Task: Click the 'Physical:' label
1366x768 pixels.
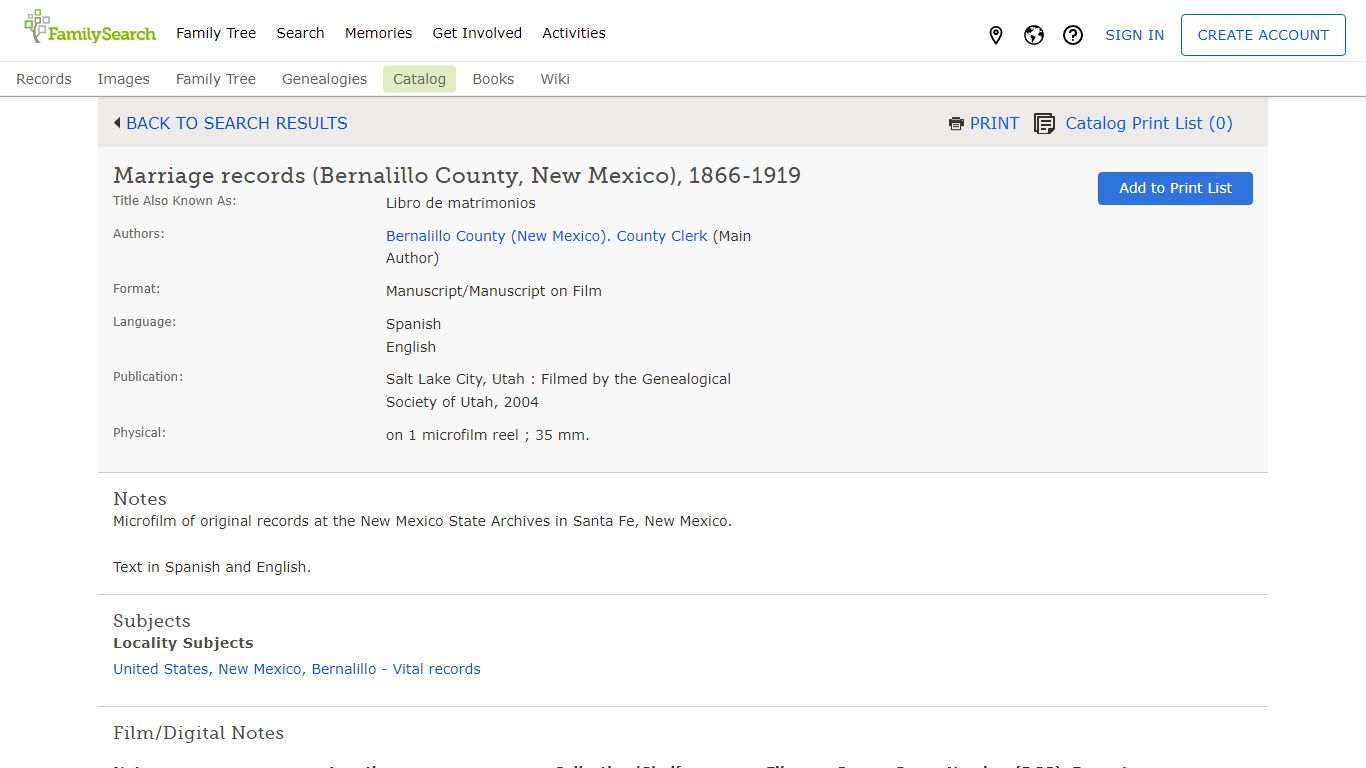Action: pyautogui.click(x=139, y=432)
